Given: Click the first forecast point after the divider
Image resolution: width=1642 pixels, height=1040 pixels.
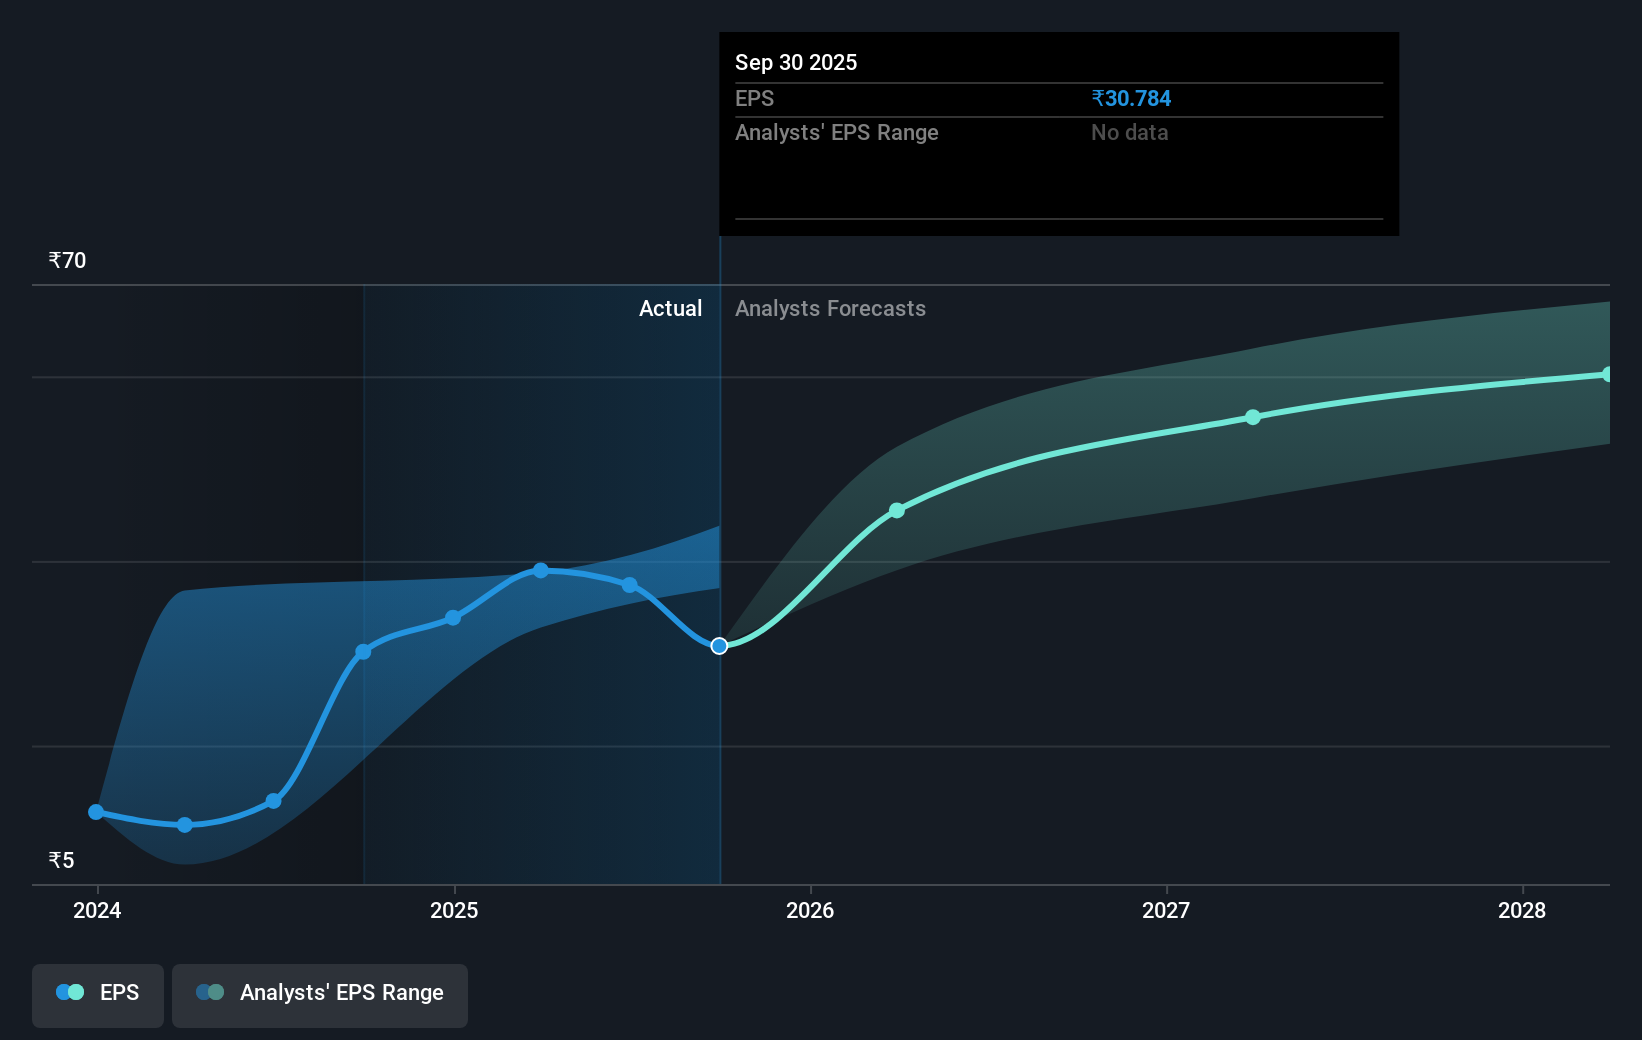Looking at the screenshot, I should 897,510.
